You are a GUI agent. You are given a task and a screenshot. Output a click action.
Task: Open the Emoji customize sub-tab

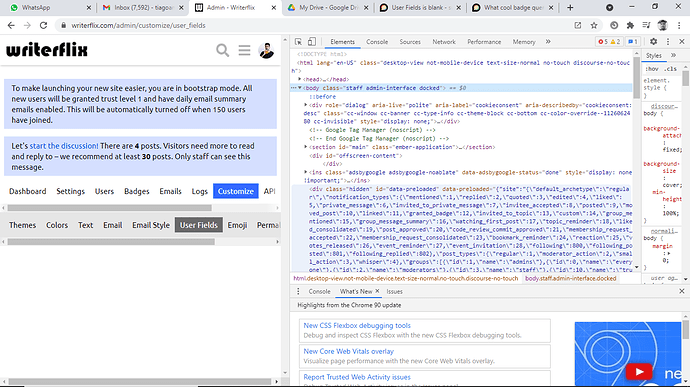[237, 225]
